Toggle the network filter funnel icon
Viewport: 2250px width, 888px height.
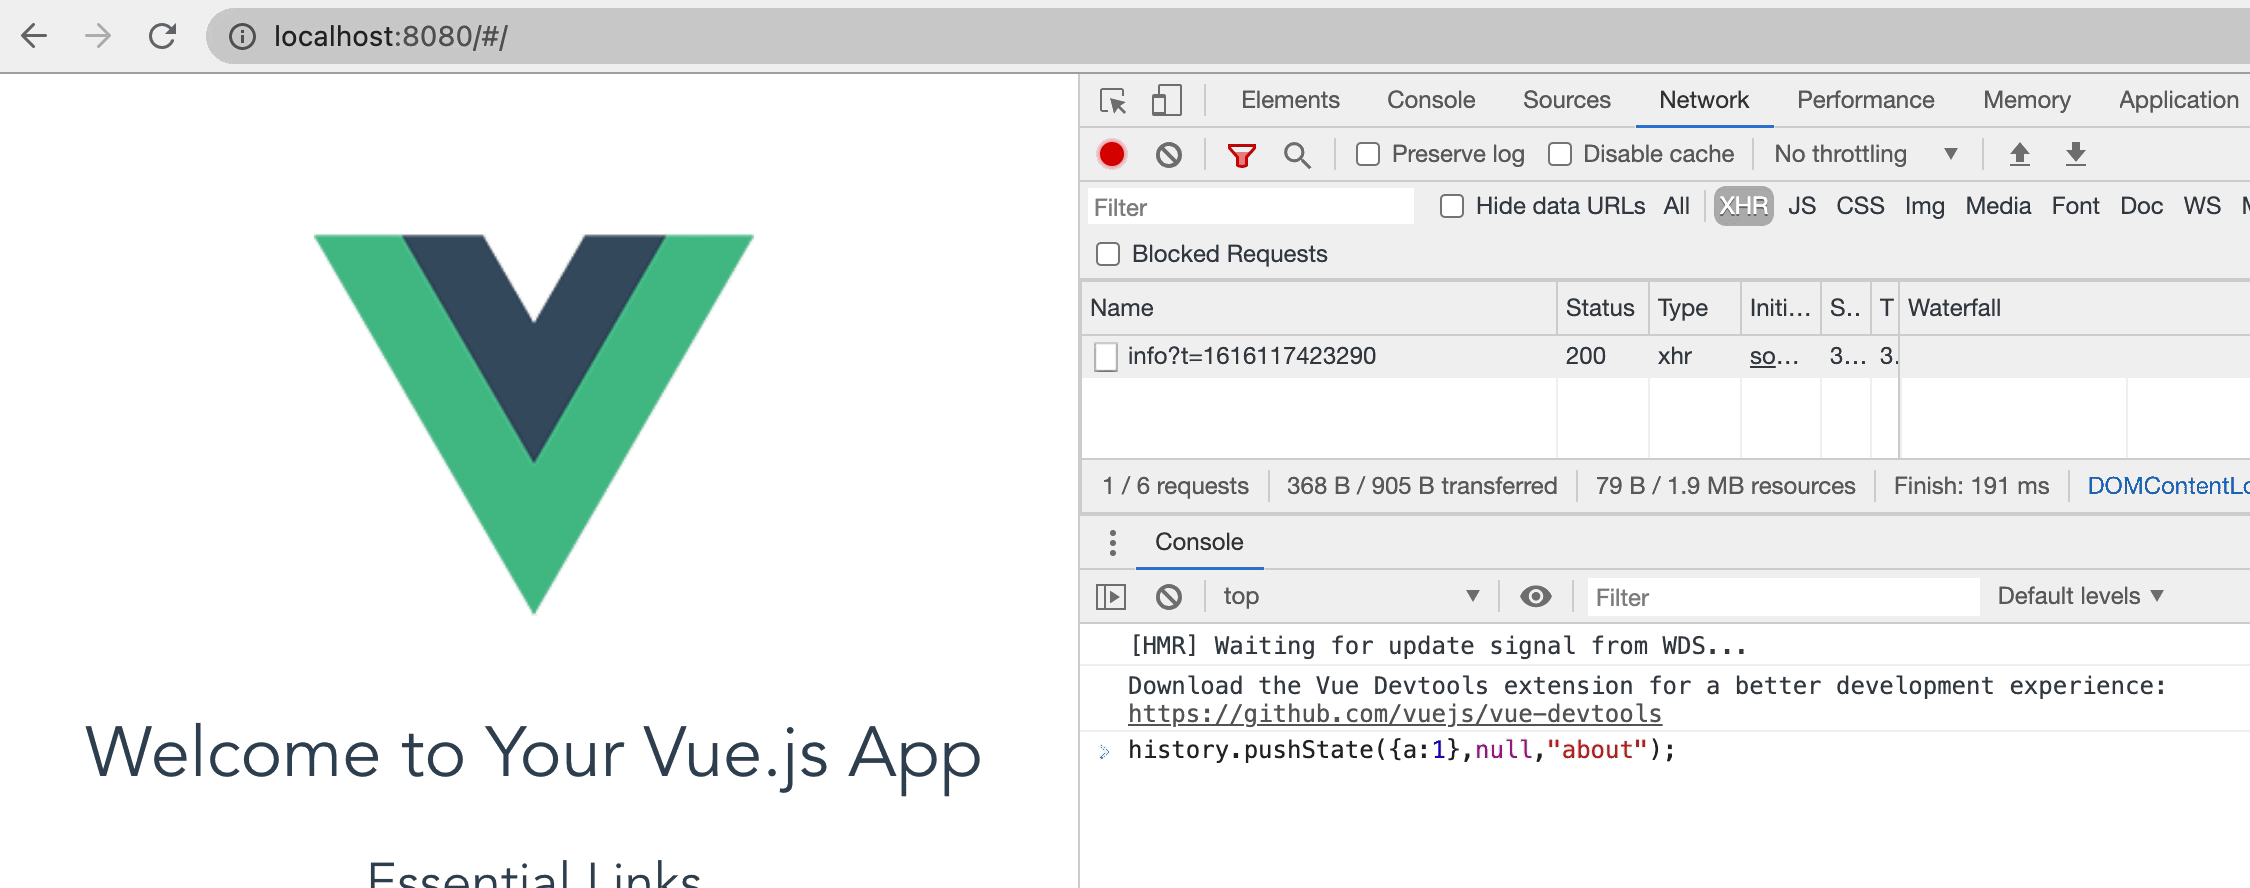pyautogui.click(x=1241, y=155)
